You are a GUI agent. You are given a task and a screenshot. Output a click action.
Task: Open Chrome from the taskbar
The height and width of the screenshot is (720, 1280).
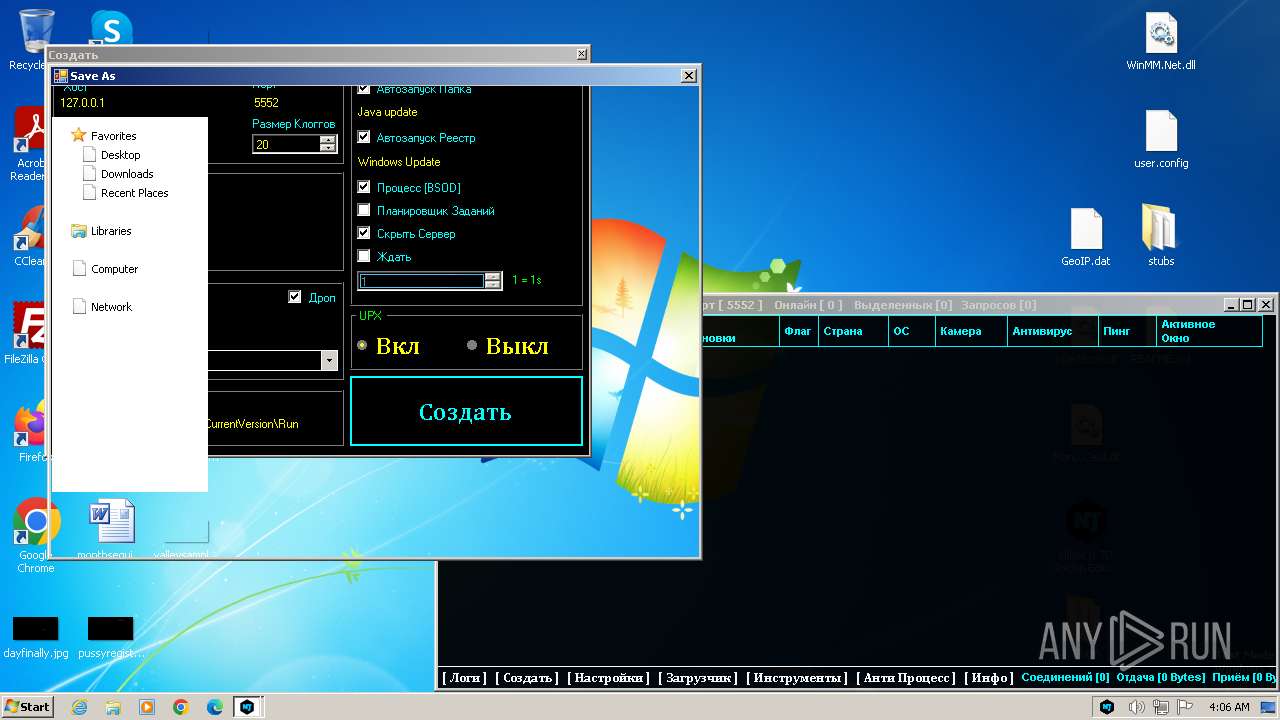[181, 707]
